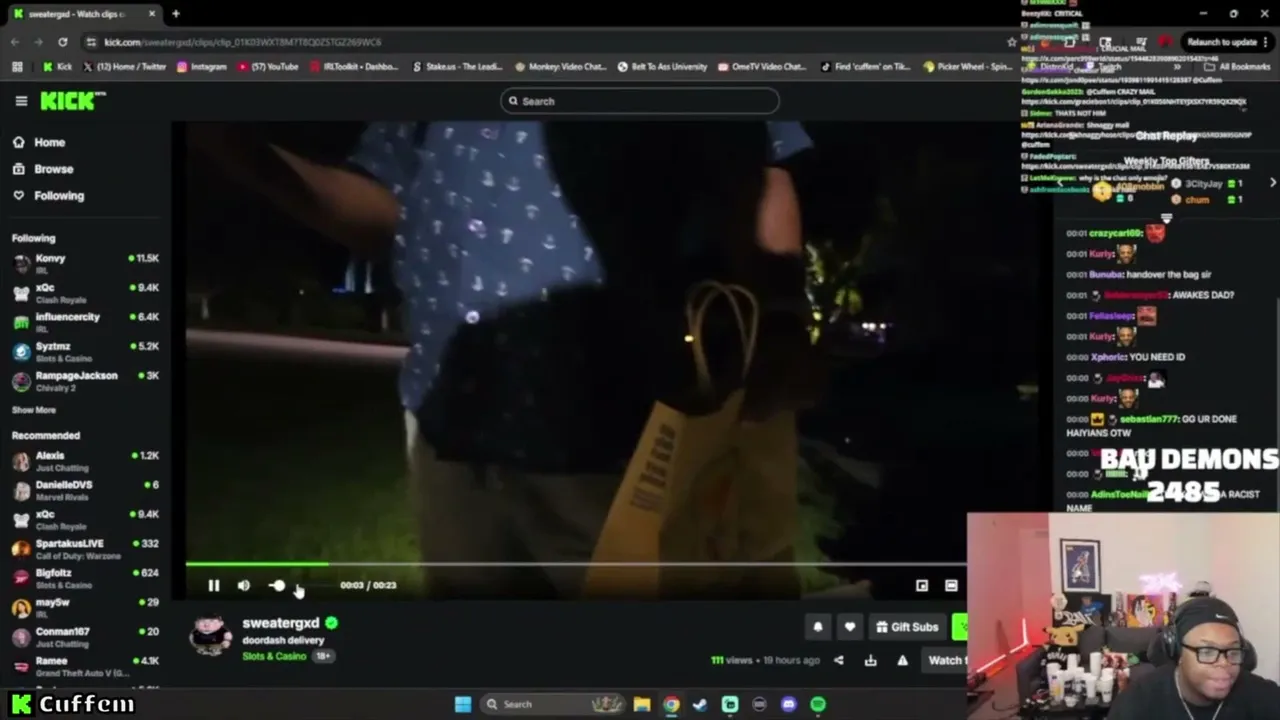Open the Monkey Video Chat bookmark
This screenshot has height=720, width=1280.
(560, 67)
